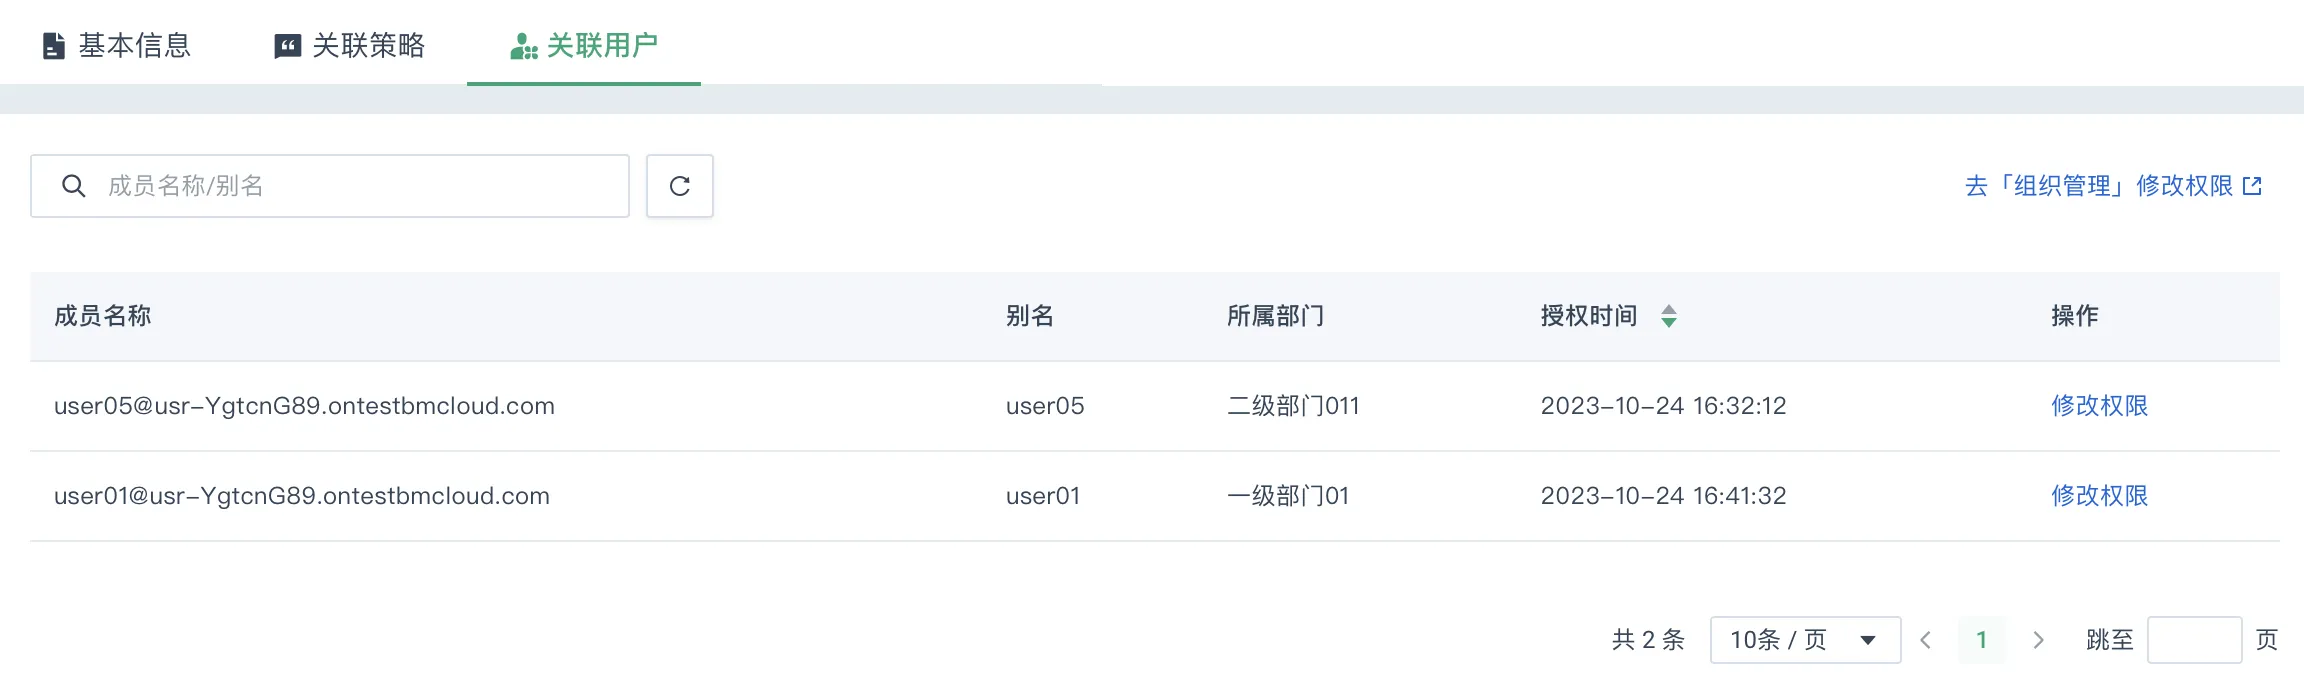Switch to the 关联策略 tab
The image size is (2304, 676).
(350, 46)
